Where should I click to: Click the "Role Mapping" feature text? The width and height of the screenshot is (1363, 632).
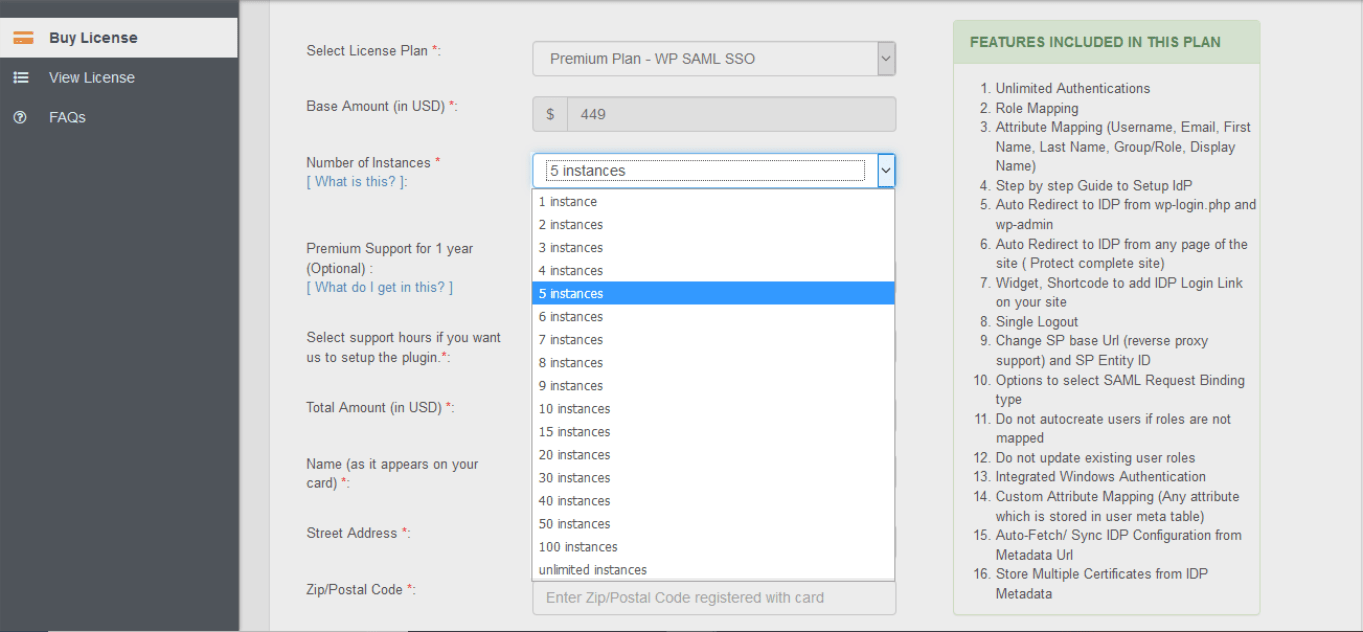[x=1037, y=108]
